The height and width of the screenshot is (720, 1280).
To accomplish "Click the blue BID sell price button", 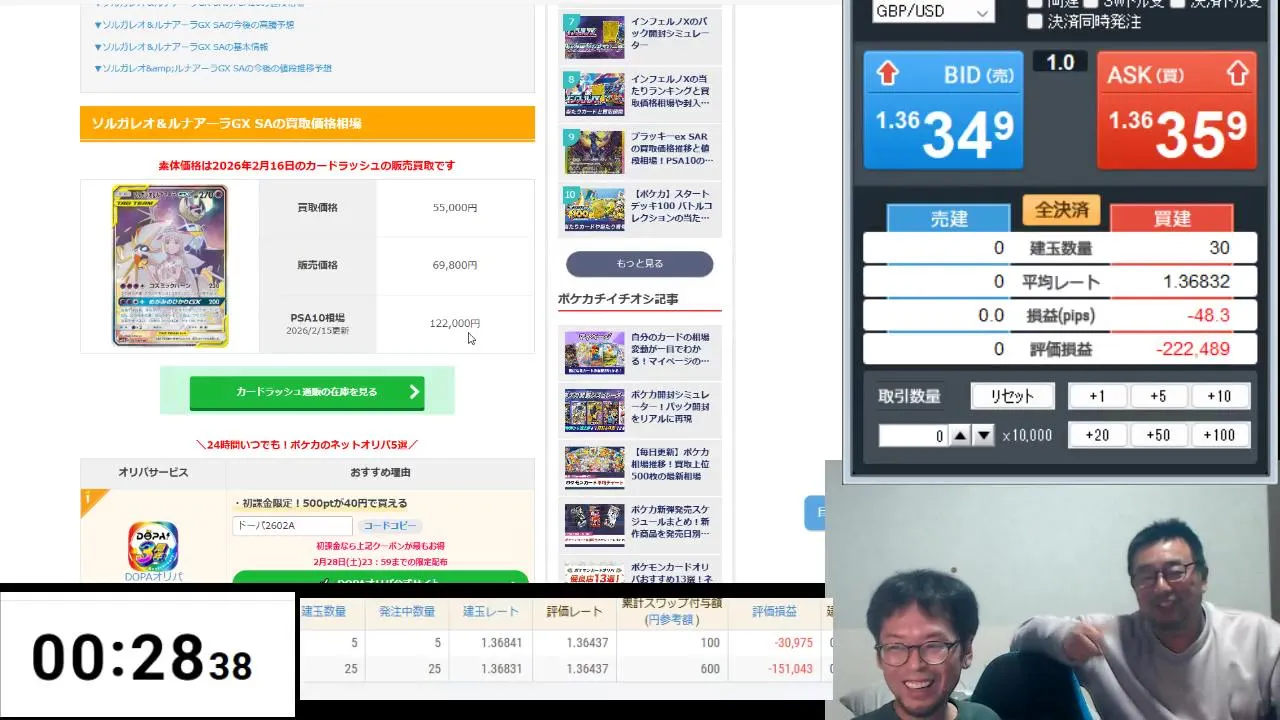I will click(944, 110).
